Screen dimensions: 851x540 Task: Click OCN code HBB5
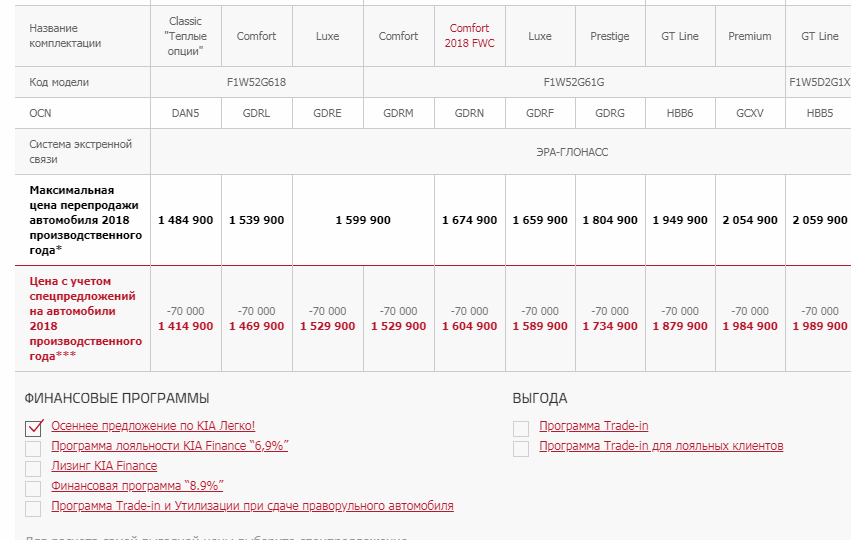point(820,113)
